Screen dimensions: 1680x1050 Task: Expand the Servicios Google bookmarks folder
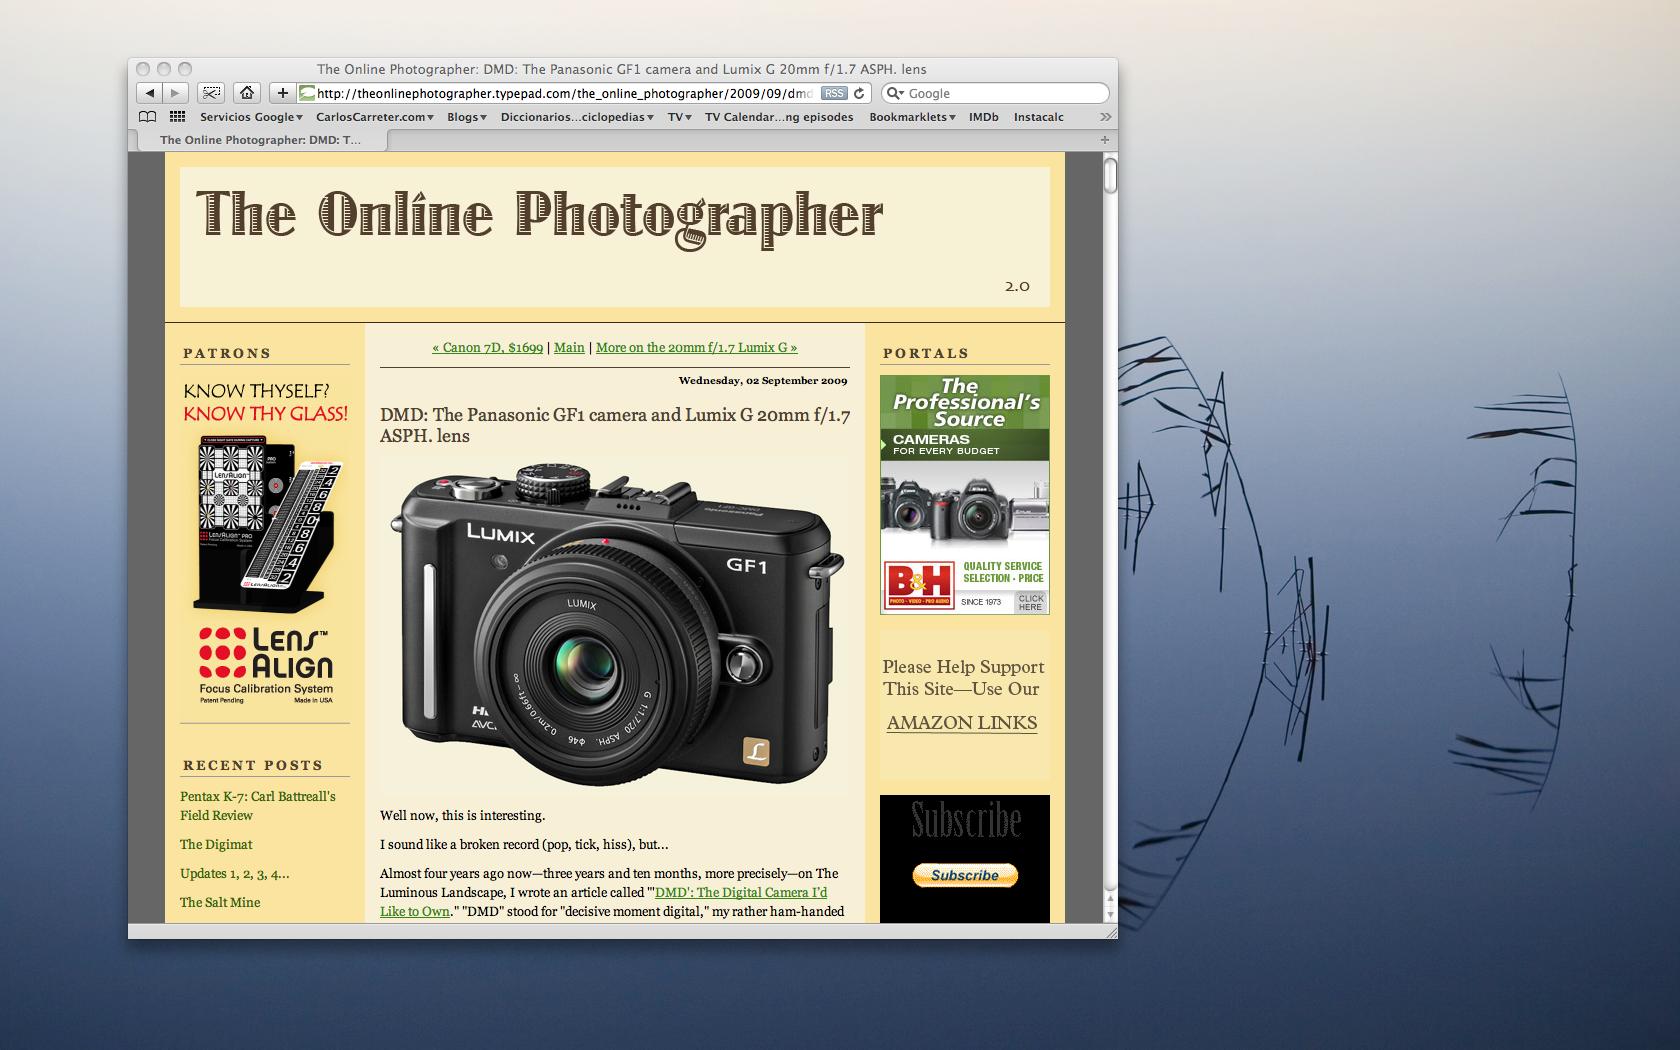coord(251,117)
